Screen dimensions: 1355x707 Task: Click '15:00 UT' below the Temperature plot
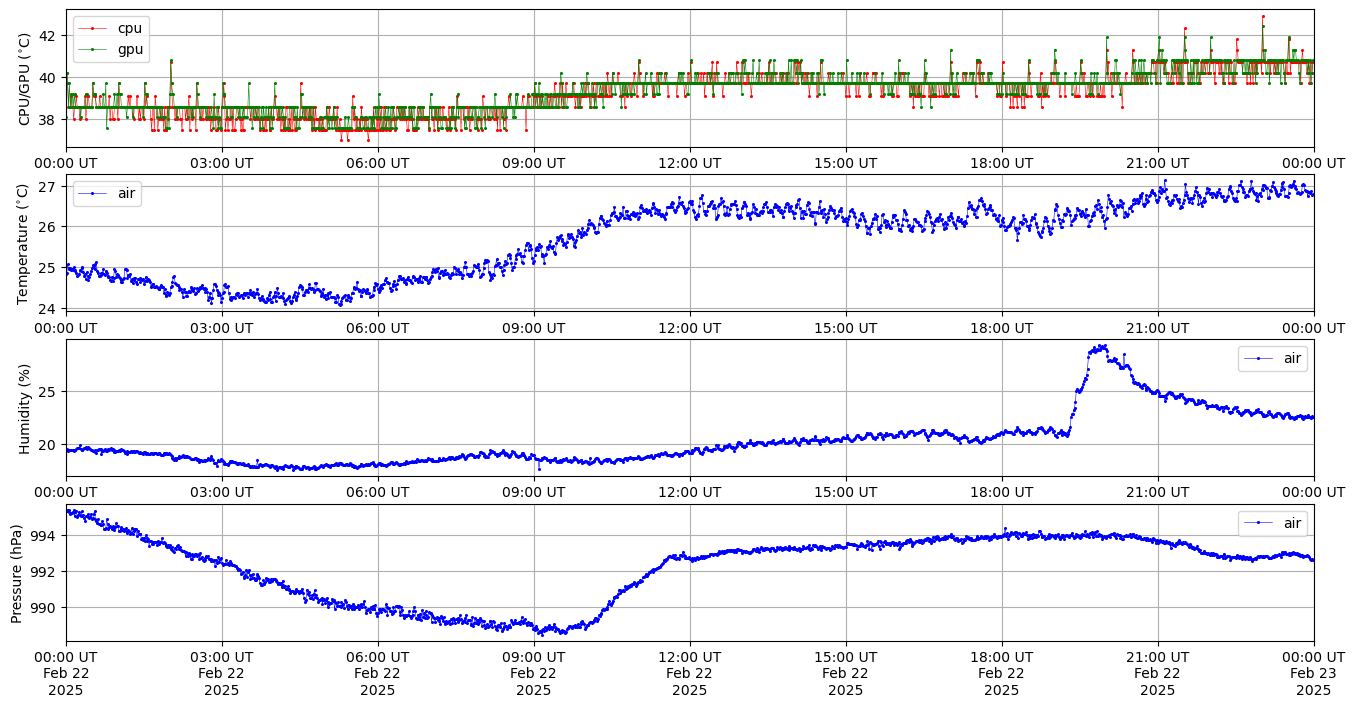pyautogui.click(x=846, y=328)
